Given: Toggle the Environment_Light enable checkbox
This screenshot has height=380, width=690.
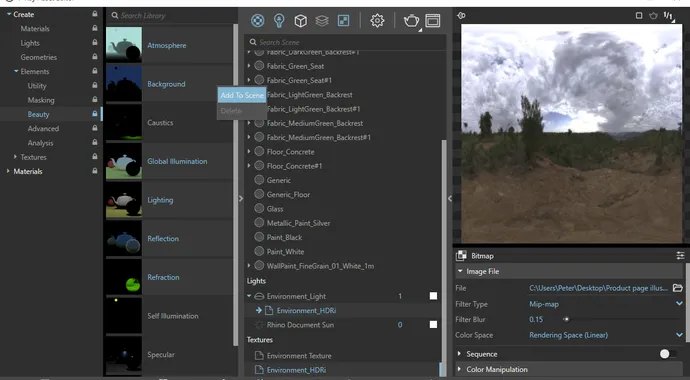Looking at the screenshot, I should tap(433, 296).
